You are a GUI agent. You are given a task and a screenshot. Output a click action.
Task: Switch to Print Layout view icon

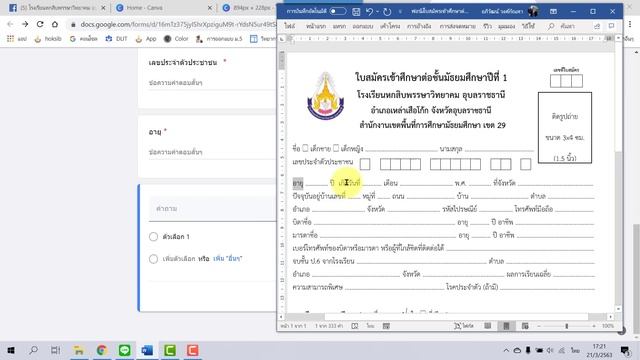506,326
